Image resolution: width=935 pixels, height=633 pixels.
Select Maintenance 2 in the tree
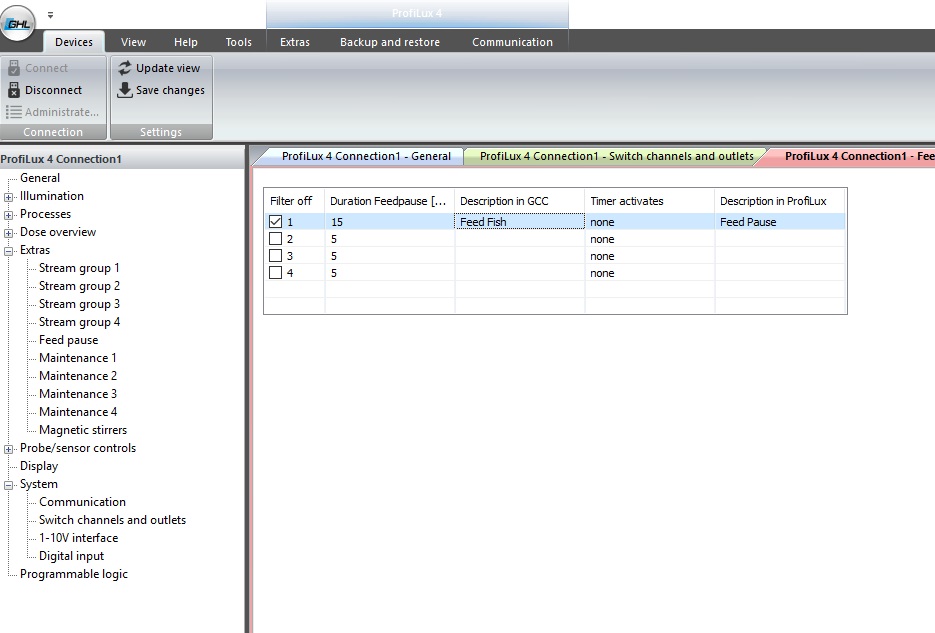[78, 376]
